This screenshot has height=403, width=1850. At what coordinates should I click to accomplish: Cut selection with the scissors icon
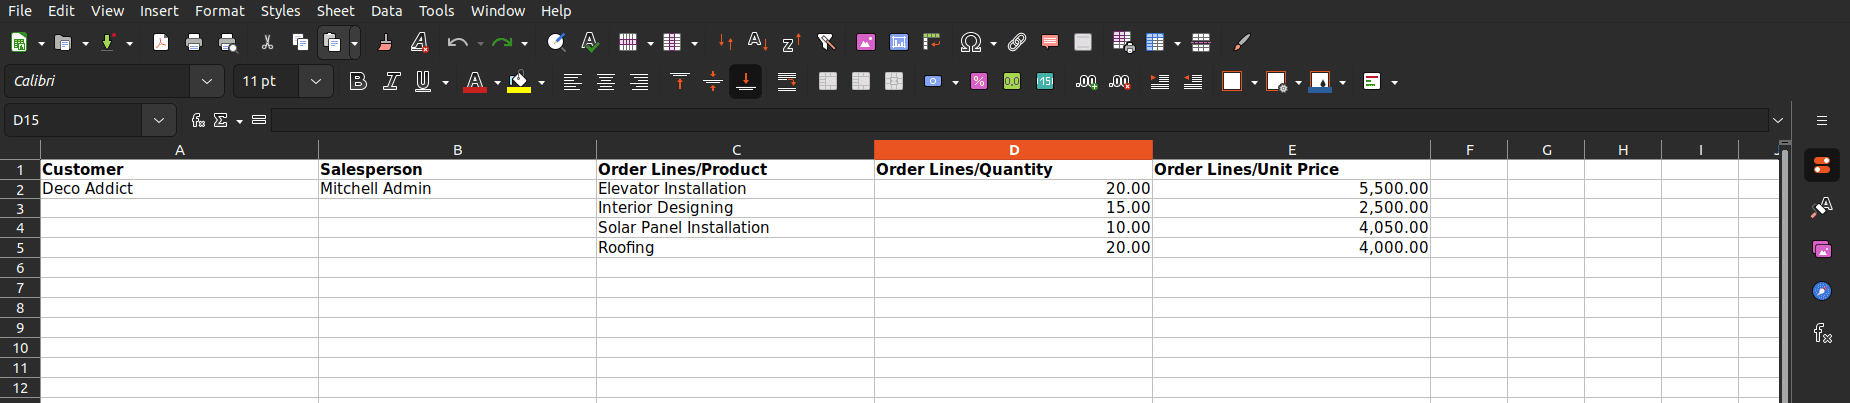point(267,42)
